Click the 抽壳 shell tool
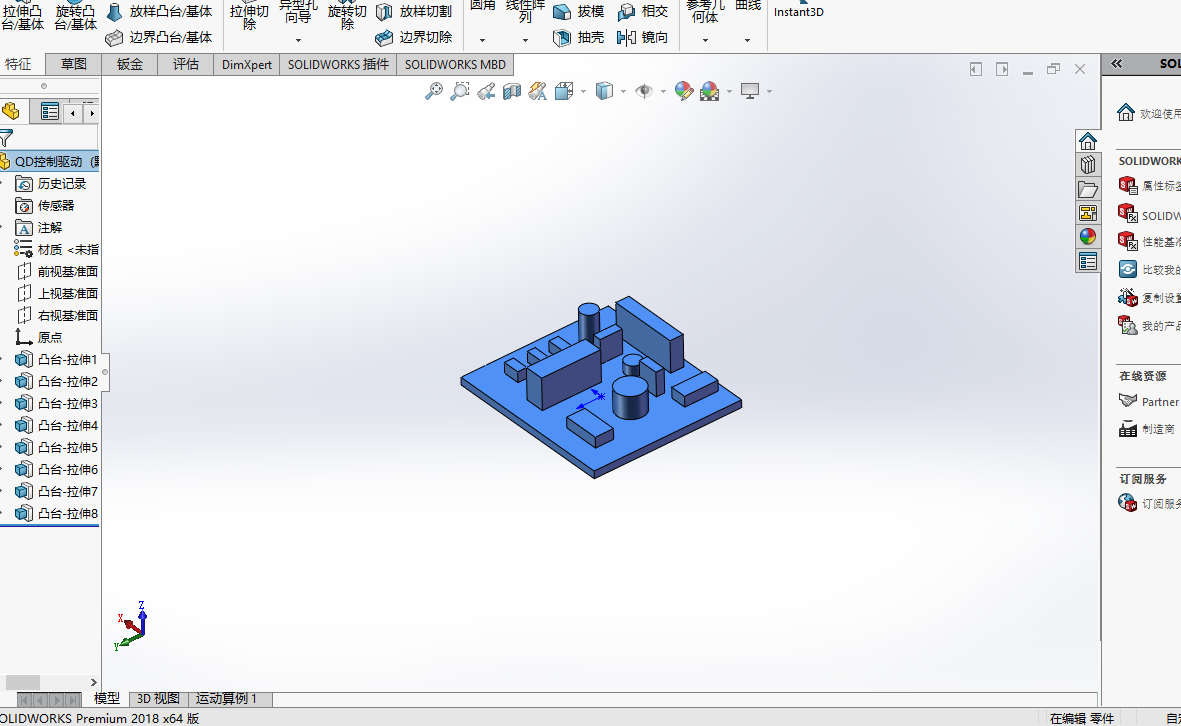1181x726 pixels. 578,38
